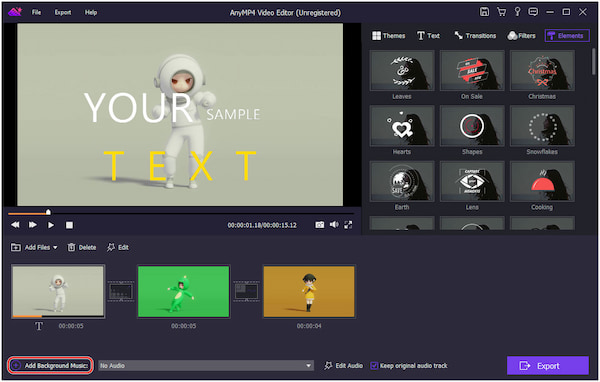Click Add Background Music button

(x=50, y=366)
